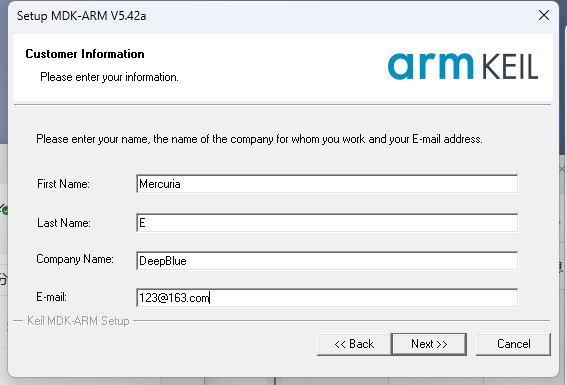567x385 pixels.
Task: Click the Last Name: label
Action: click(x=64, y=223)
